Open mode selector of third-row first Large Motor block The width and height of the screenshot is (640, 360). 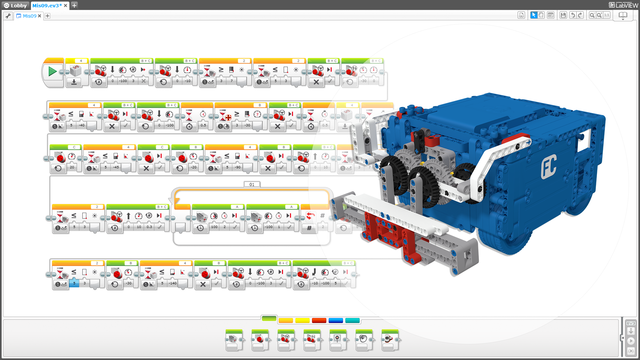coord(58,168)
